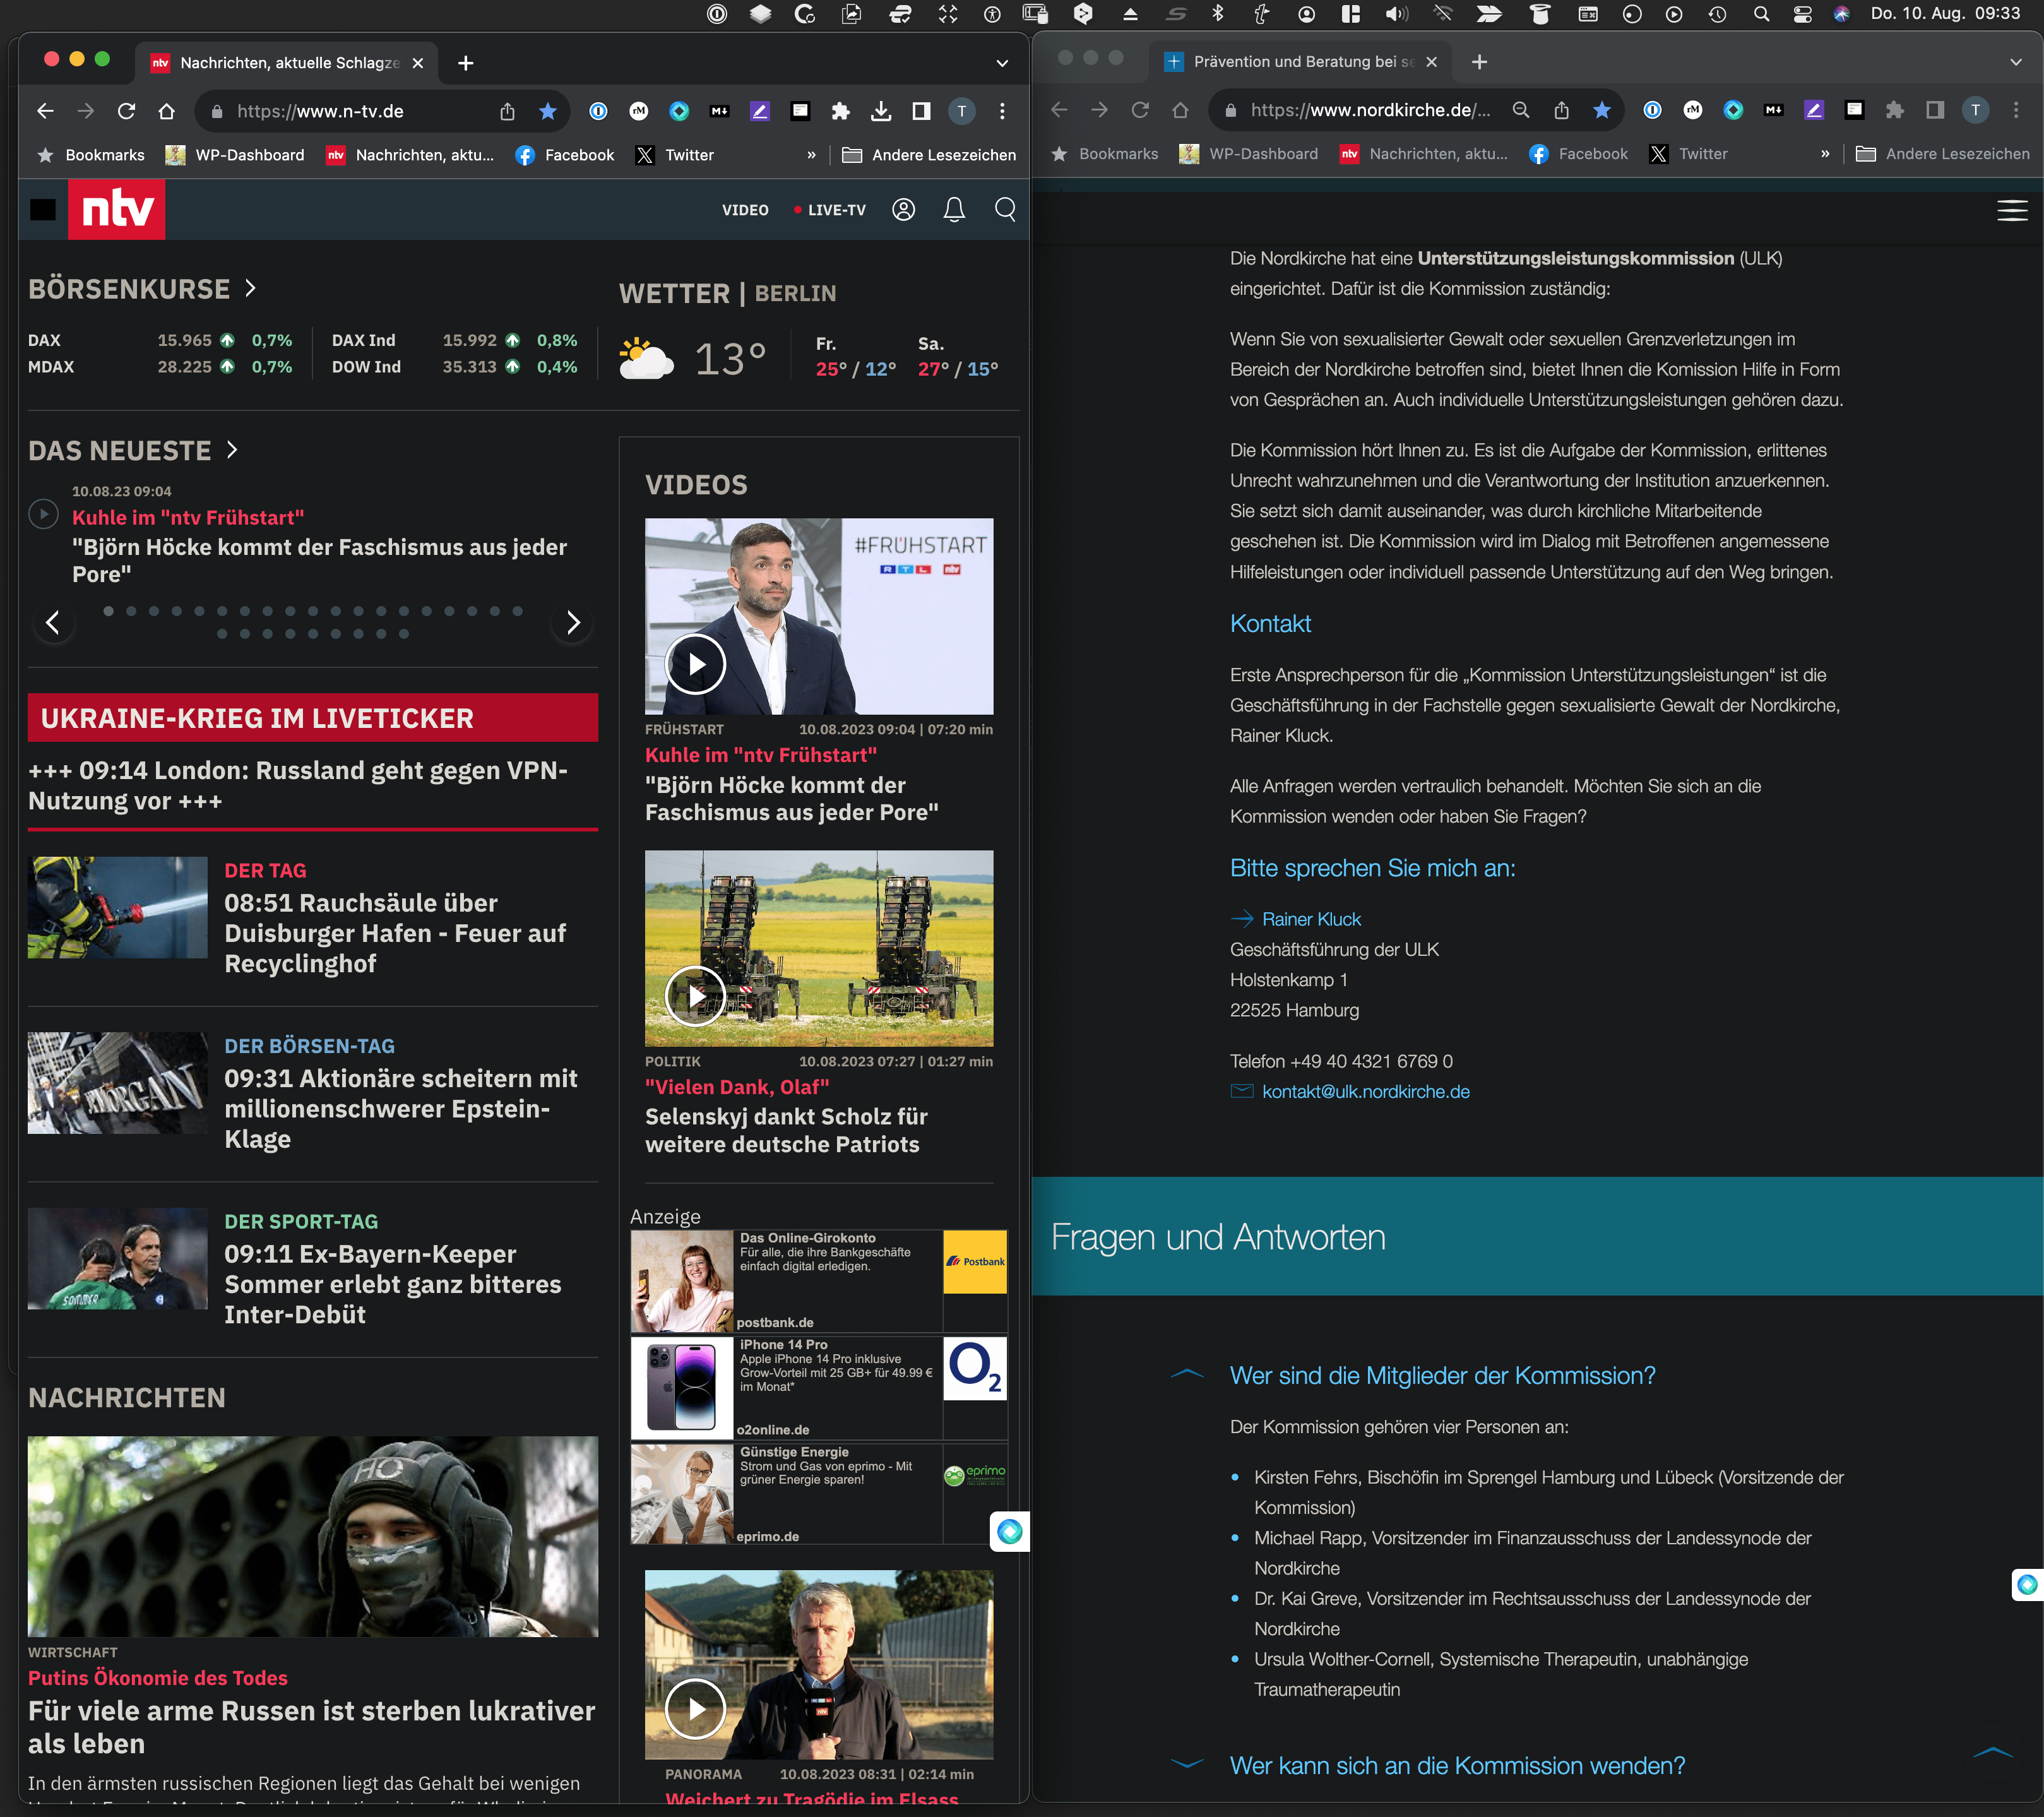This screenshot has height=1817, width=2044.
Task: Open ntv search magnifier
Action: [1005, 209]
